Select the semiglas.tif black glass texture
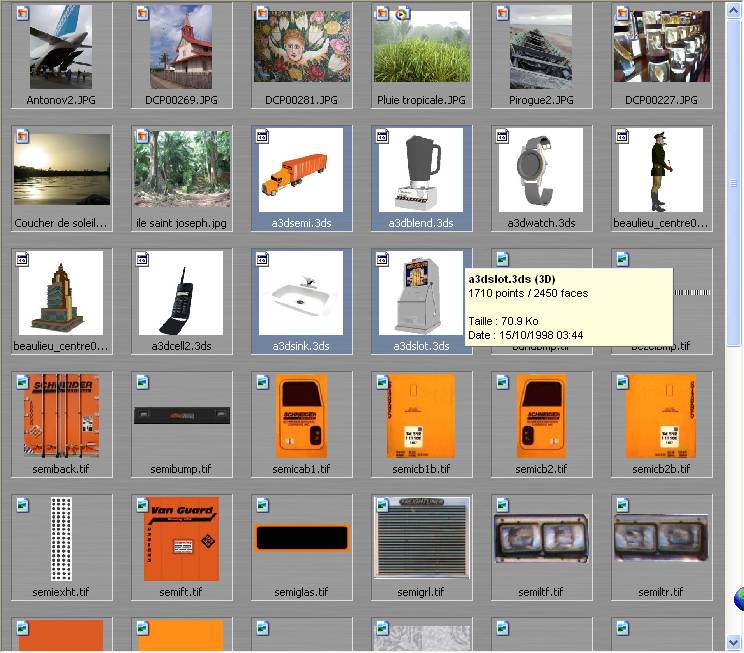Screen dimensions: 744x653 (x=302, y=538)
